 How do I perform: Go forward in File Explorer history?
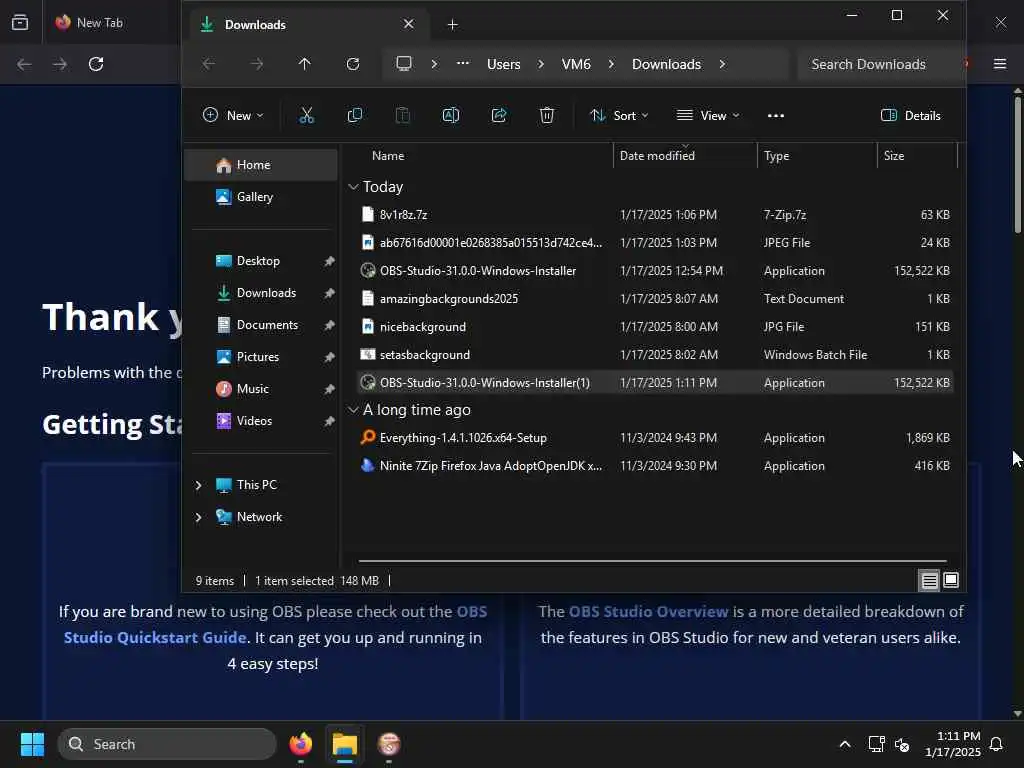[x=257, y=64]
